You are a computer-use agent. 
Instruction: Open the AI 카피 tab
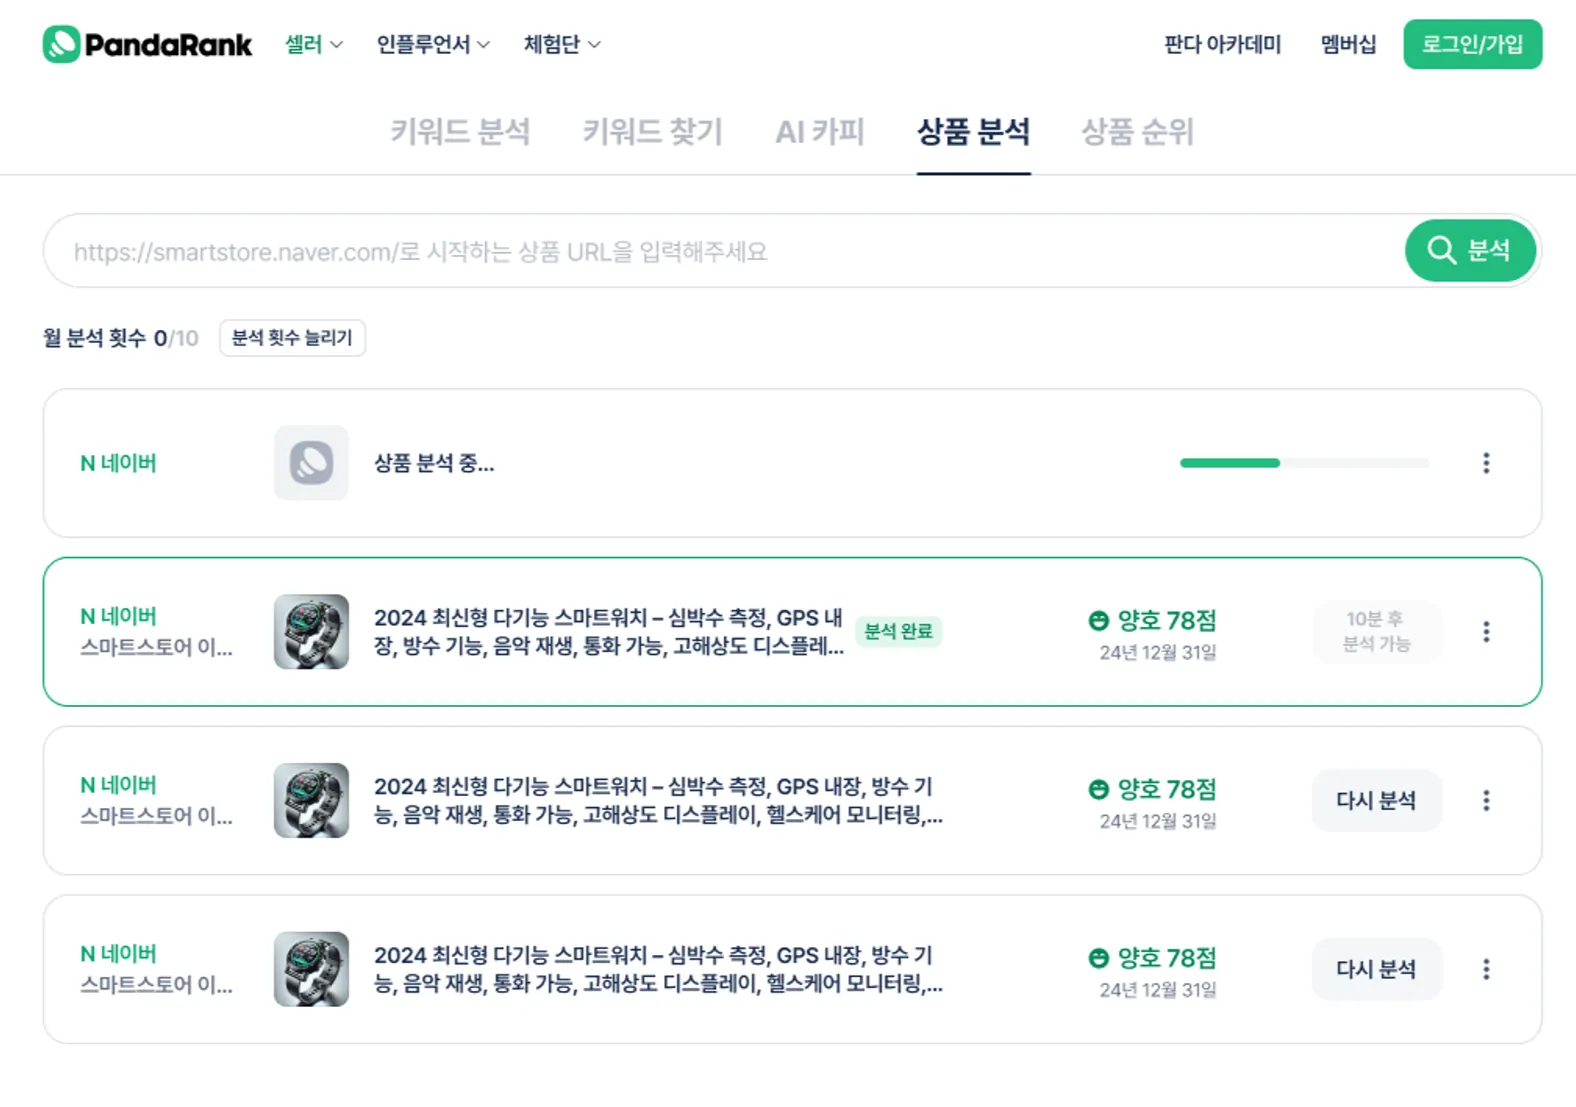[x=819, y=131]
